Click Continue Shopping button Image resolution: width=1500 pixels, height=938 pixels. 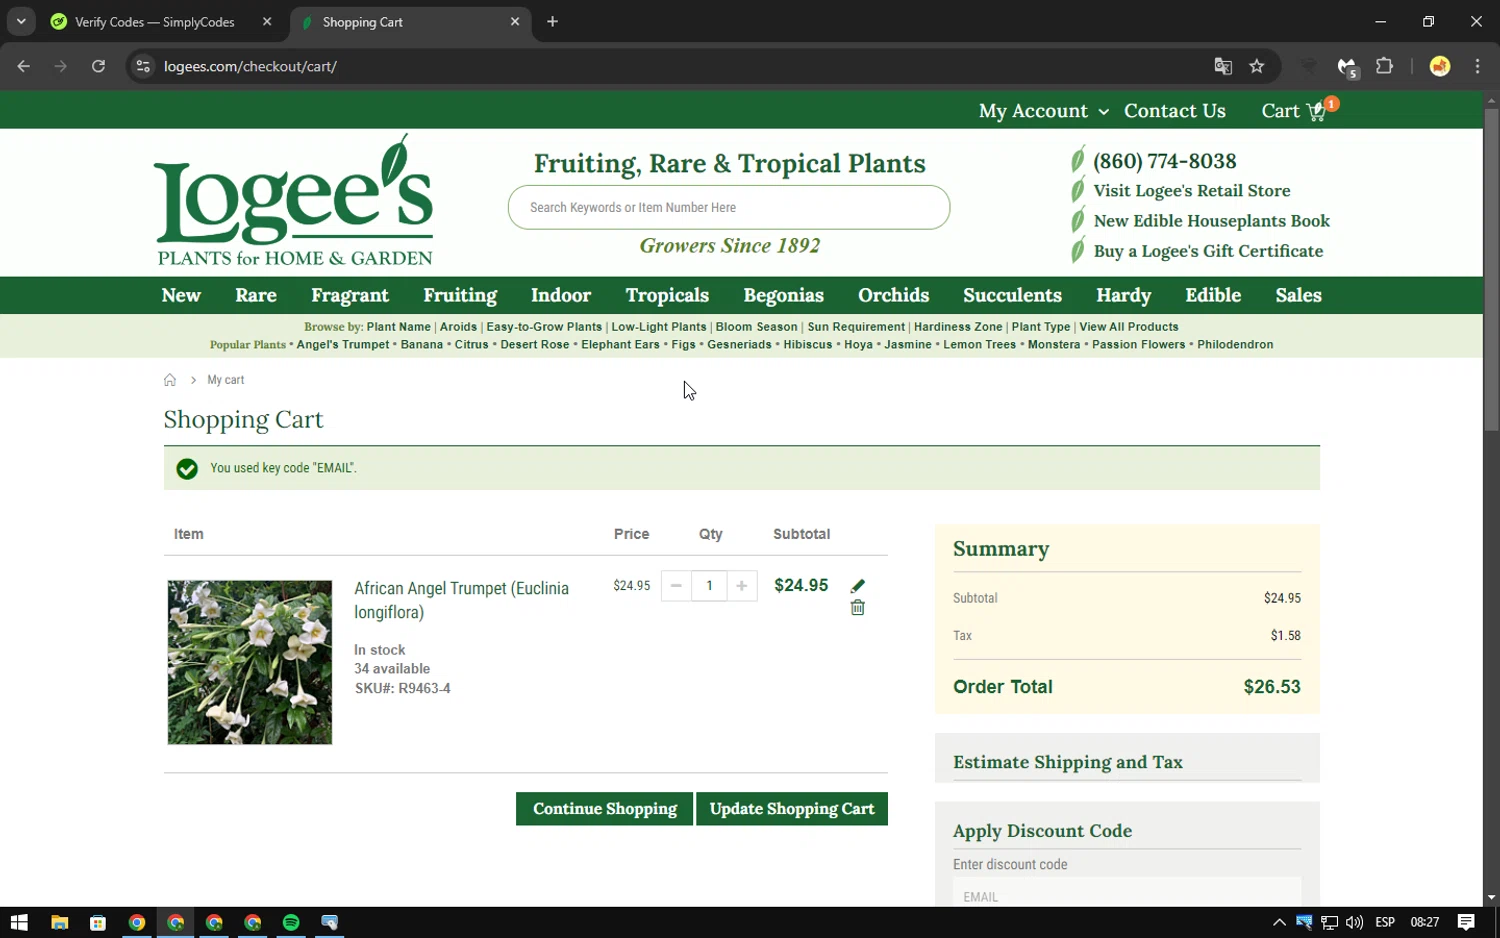coord(604,809)
